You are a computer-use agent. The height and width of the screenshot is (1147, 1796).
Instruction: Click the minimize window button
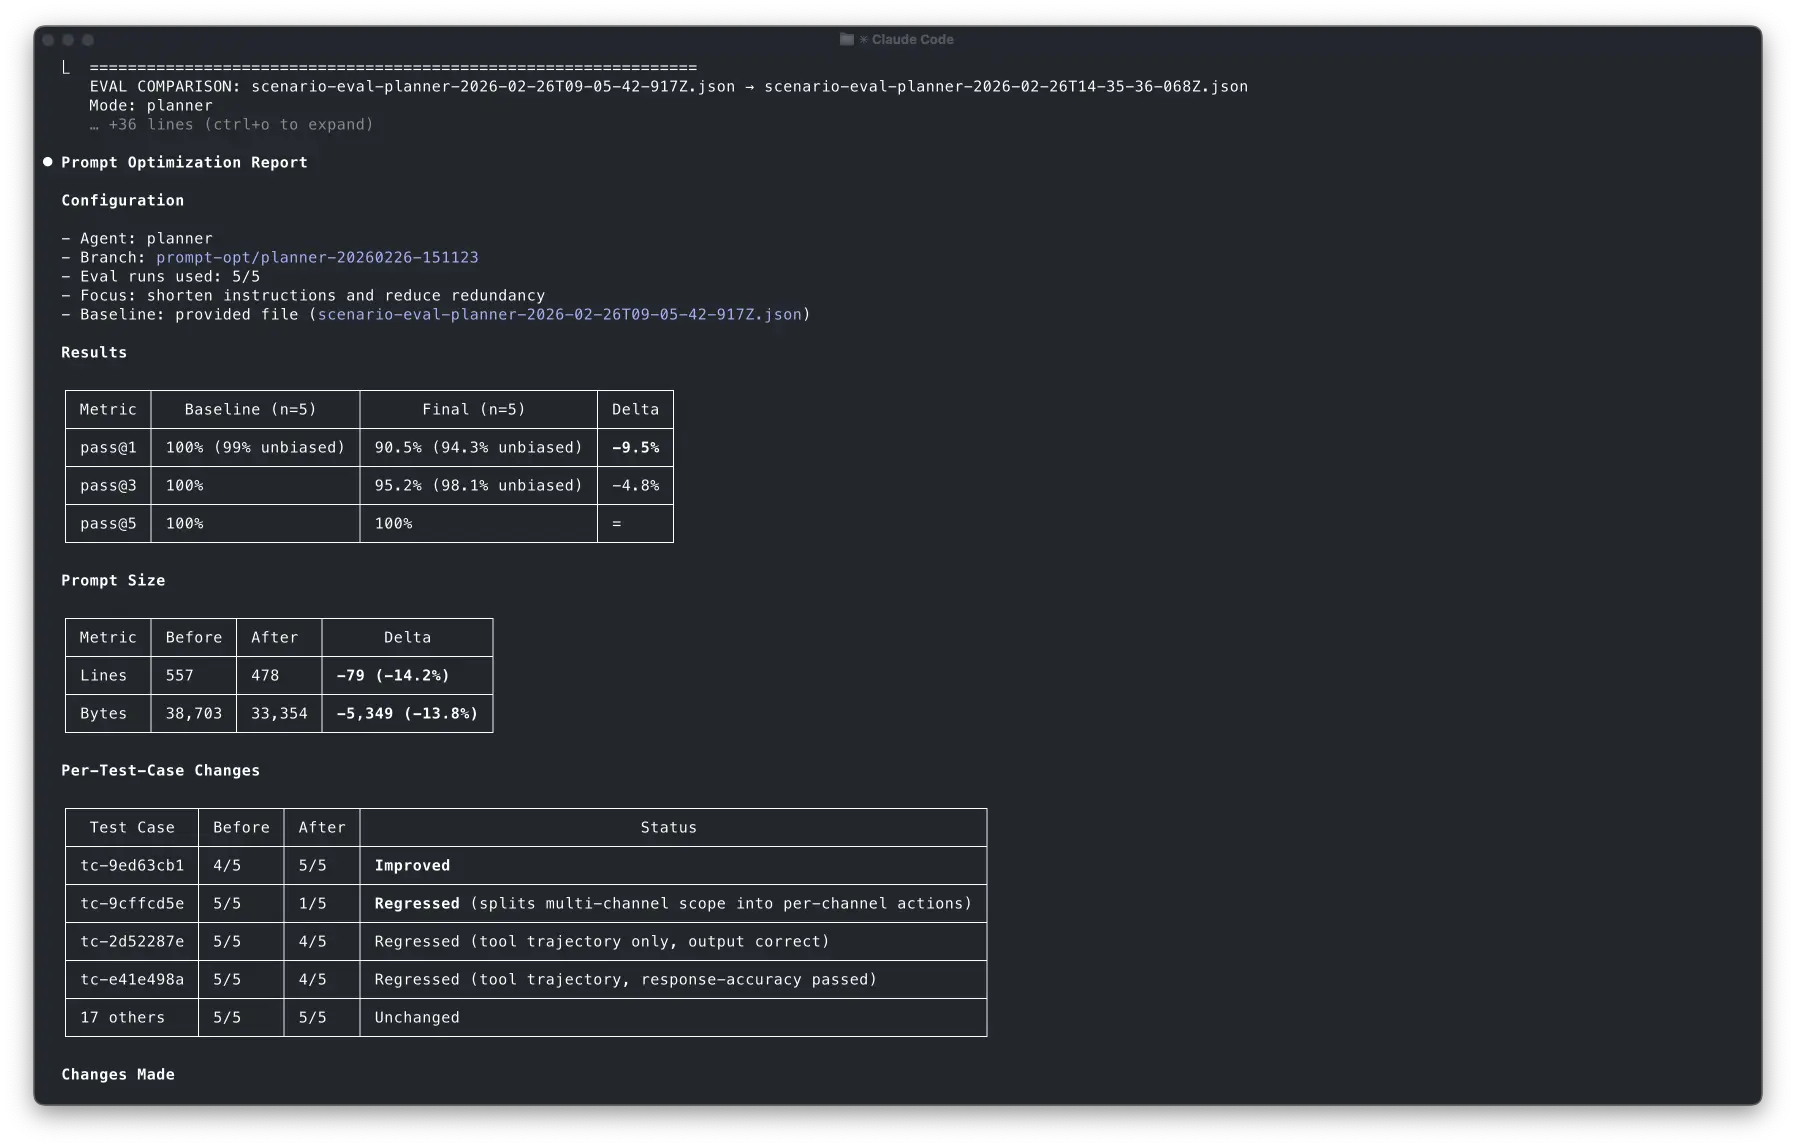[x=68, y=40]
